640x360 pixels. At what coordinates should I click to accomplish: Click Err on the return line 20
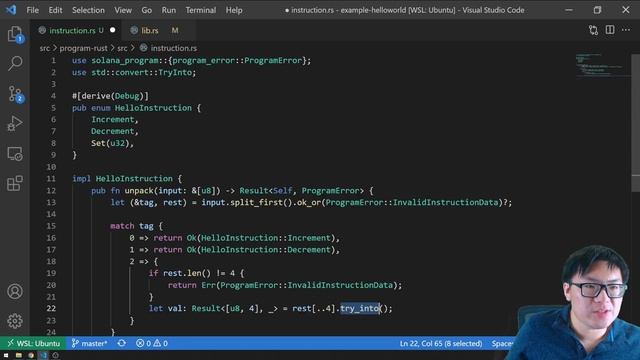click(208, 285)
